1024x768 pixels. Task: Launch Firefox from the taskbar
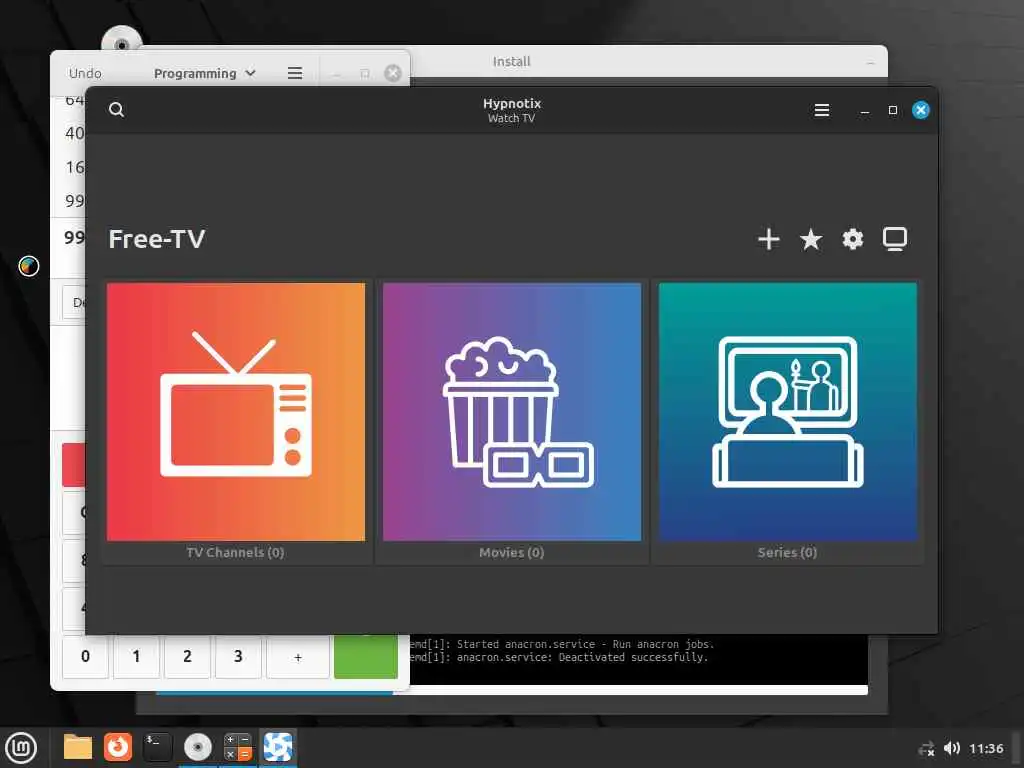(118, 747)
